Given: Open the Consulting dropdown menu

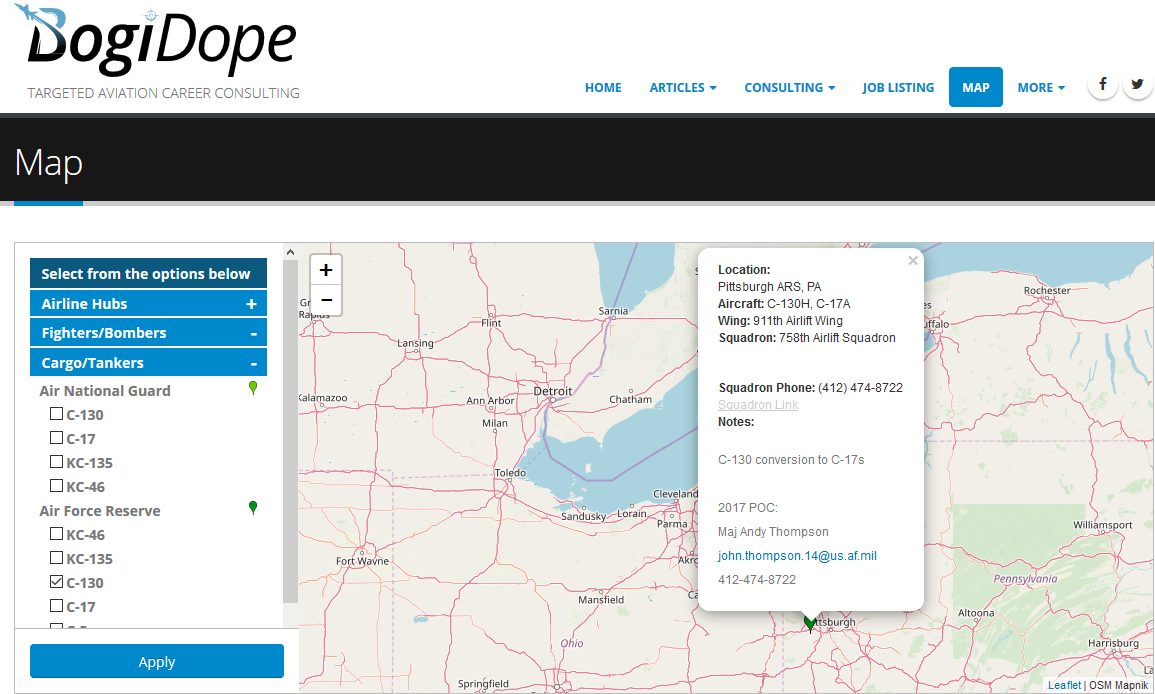Looking at the screenshot, I should tap(790, 87).
